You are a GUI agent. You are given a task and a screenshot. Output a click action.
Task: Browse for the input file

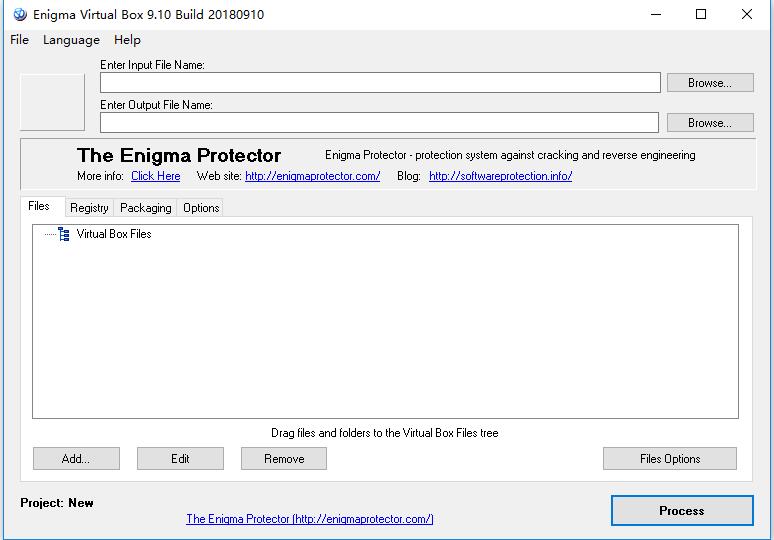pos(710,83)
